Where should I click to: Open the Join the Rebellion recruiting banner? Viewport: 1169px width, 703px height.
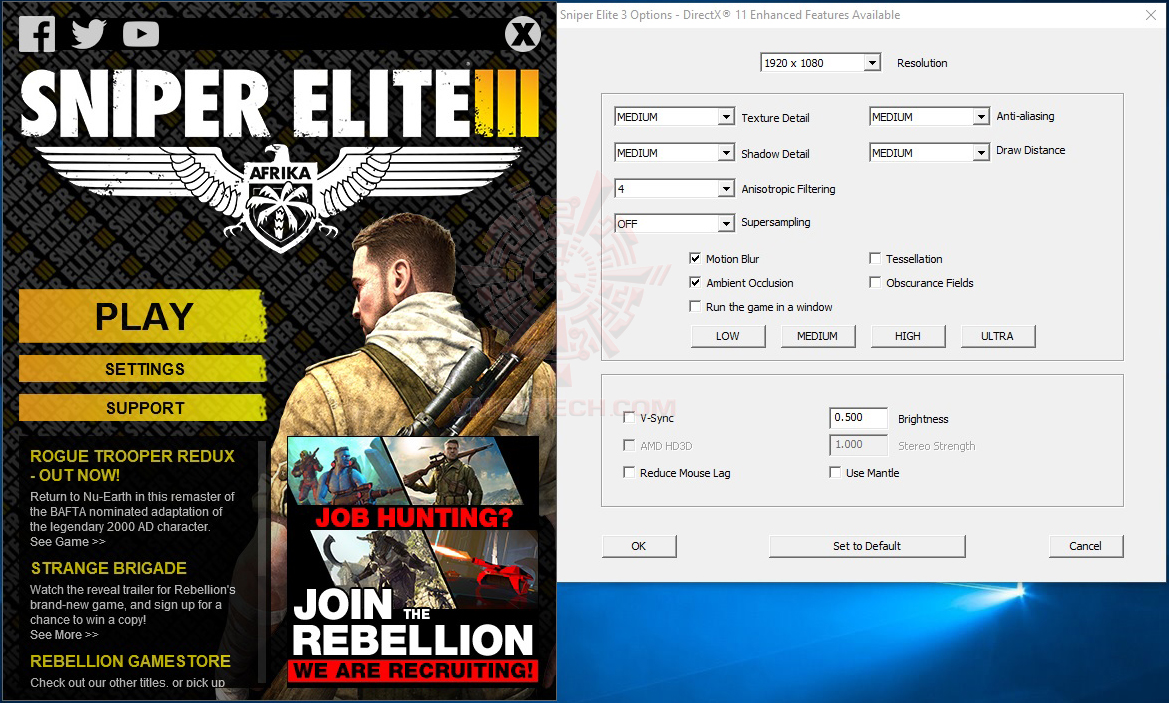413,559
